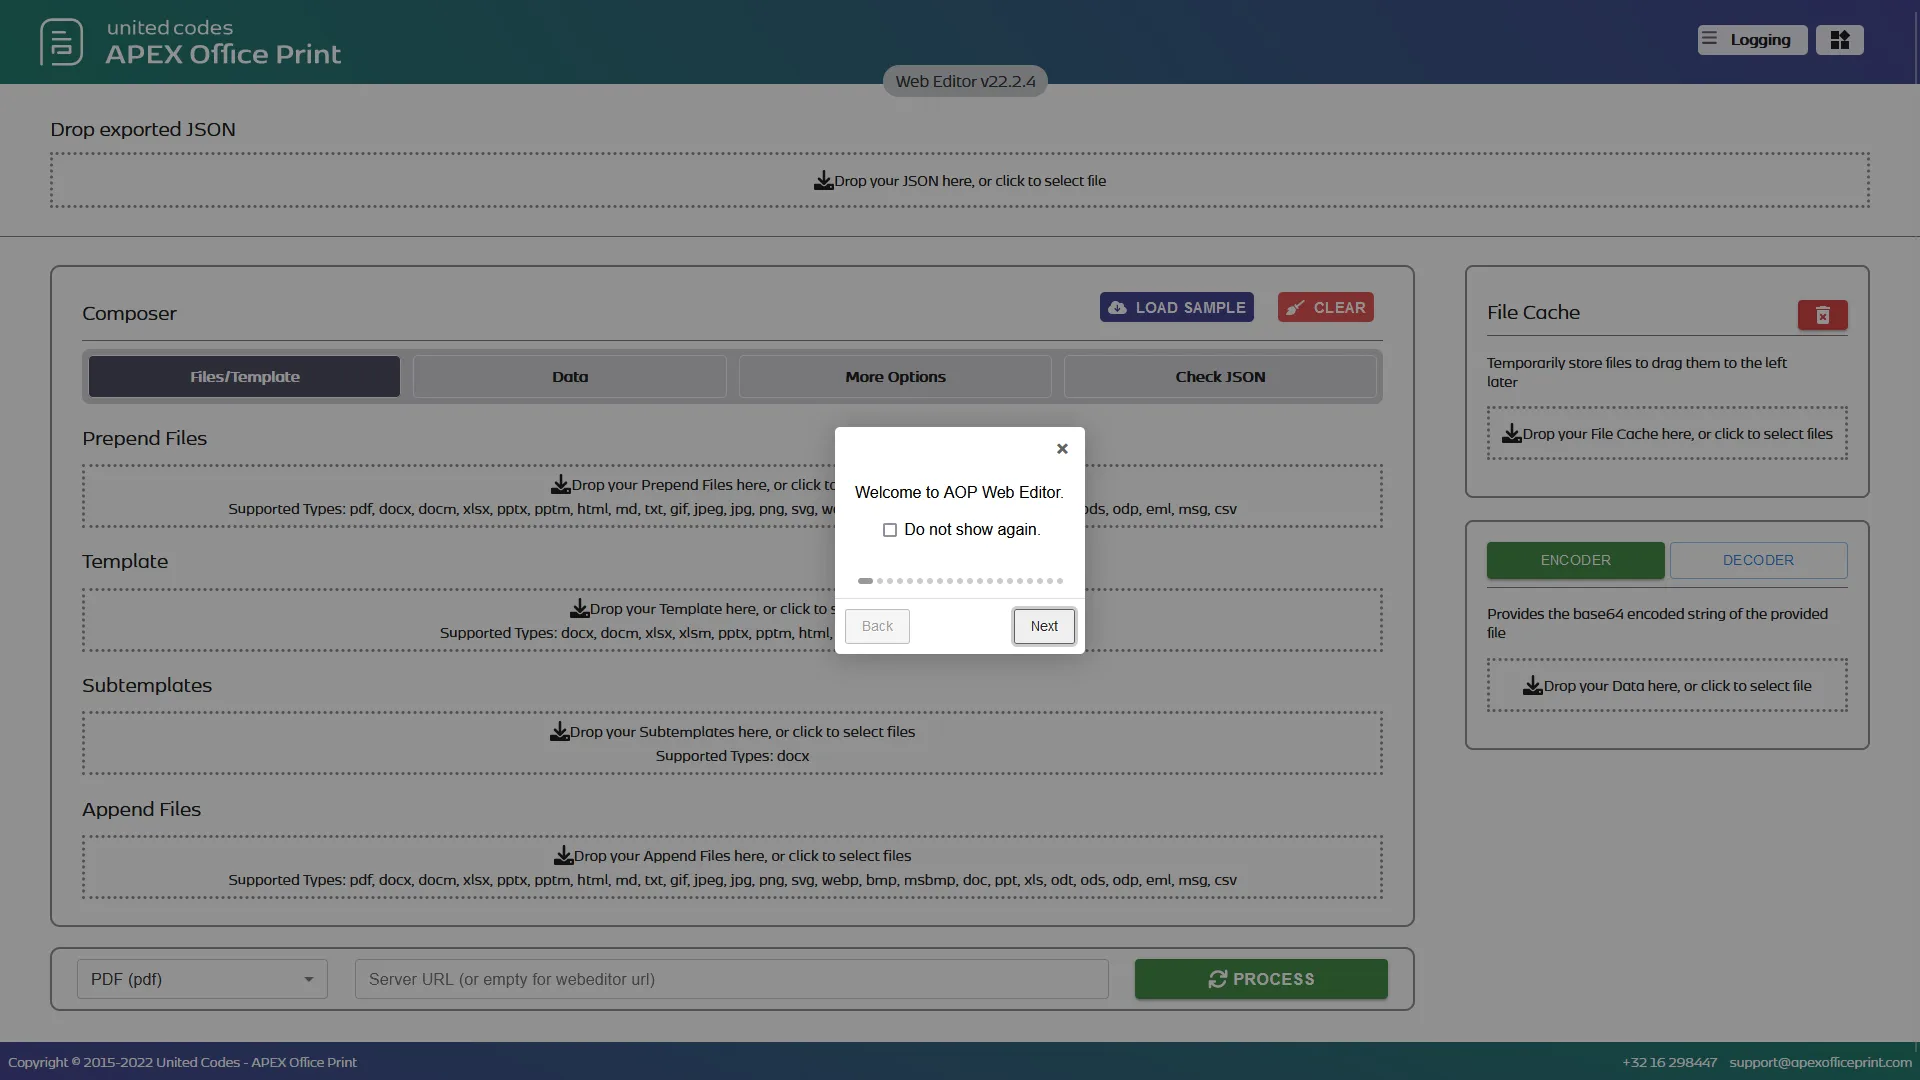
Task: Select the Decoder tab
Action: (1758, 560)
